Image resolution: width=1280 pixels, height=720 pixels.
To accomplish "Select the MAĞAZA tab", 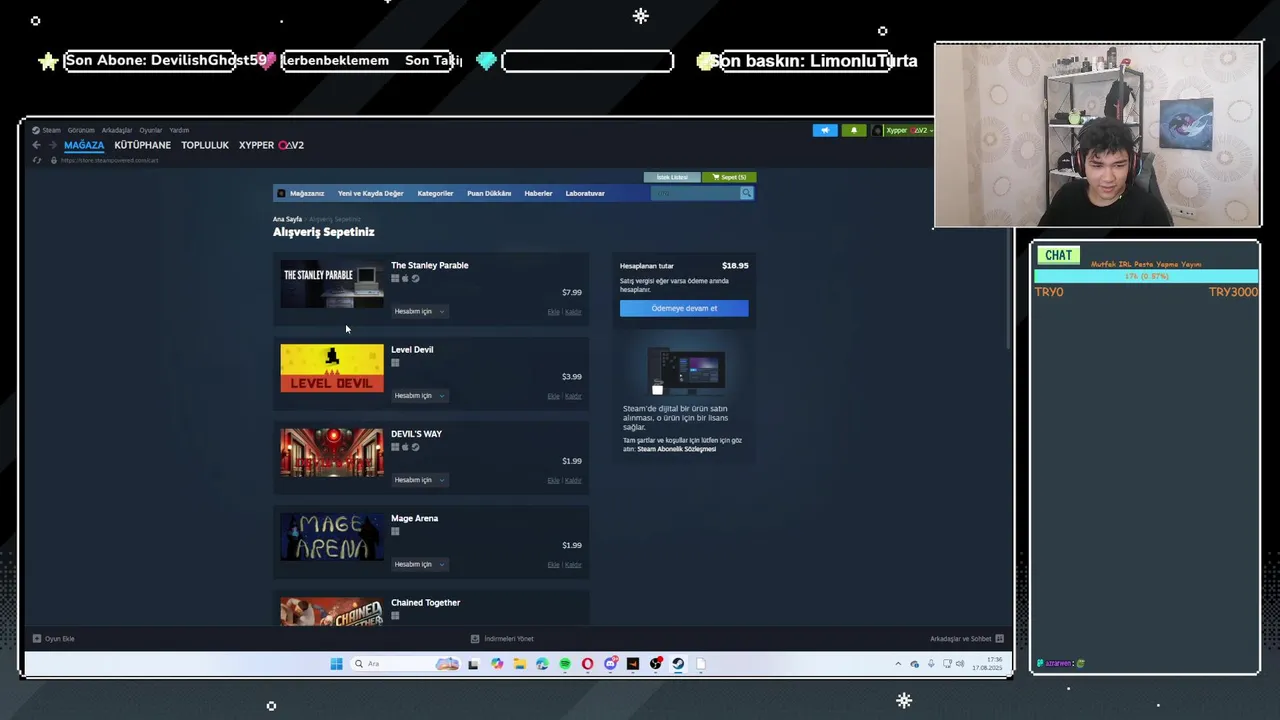I will (x=84, y=145).
